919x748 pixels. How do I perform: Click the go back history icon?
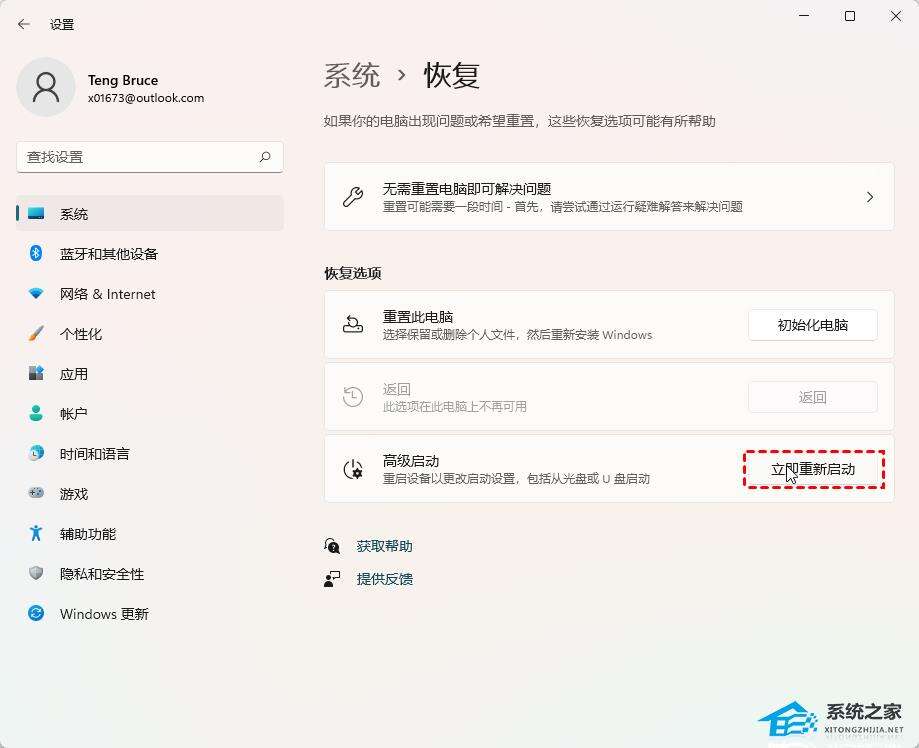(353, 397)
